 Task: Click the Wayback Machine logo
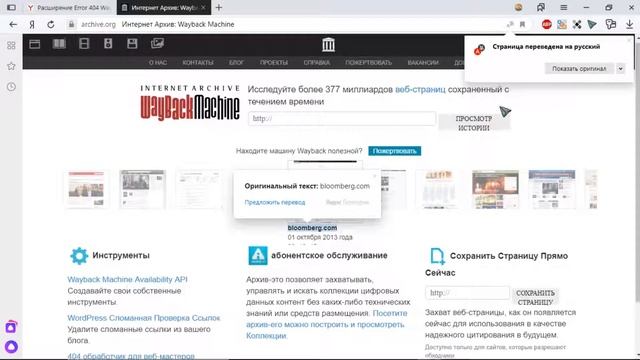click(x=190, y=103)
